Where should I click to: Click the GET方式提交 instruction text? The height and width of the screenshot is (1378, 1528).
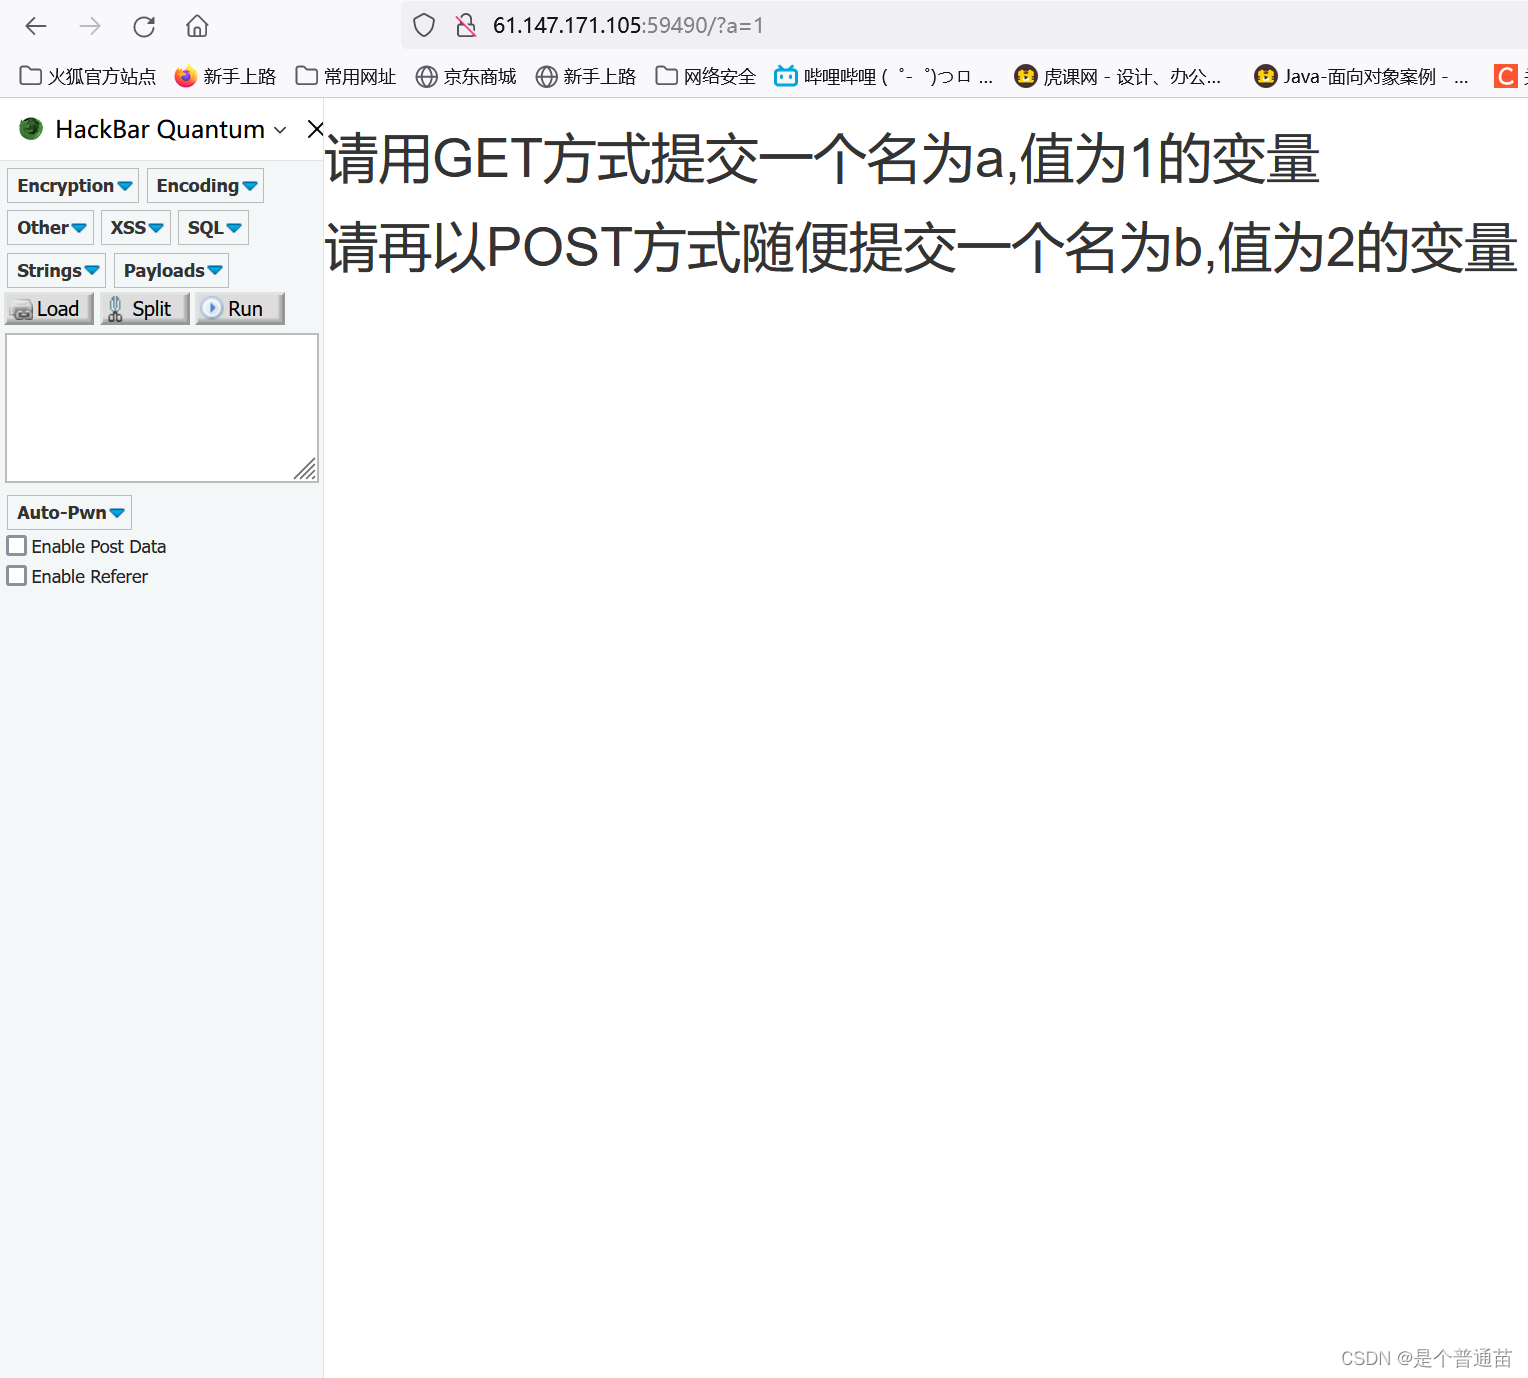coord(822,160)
